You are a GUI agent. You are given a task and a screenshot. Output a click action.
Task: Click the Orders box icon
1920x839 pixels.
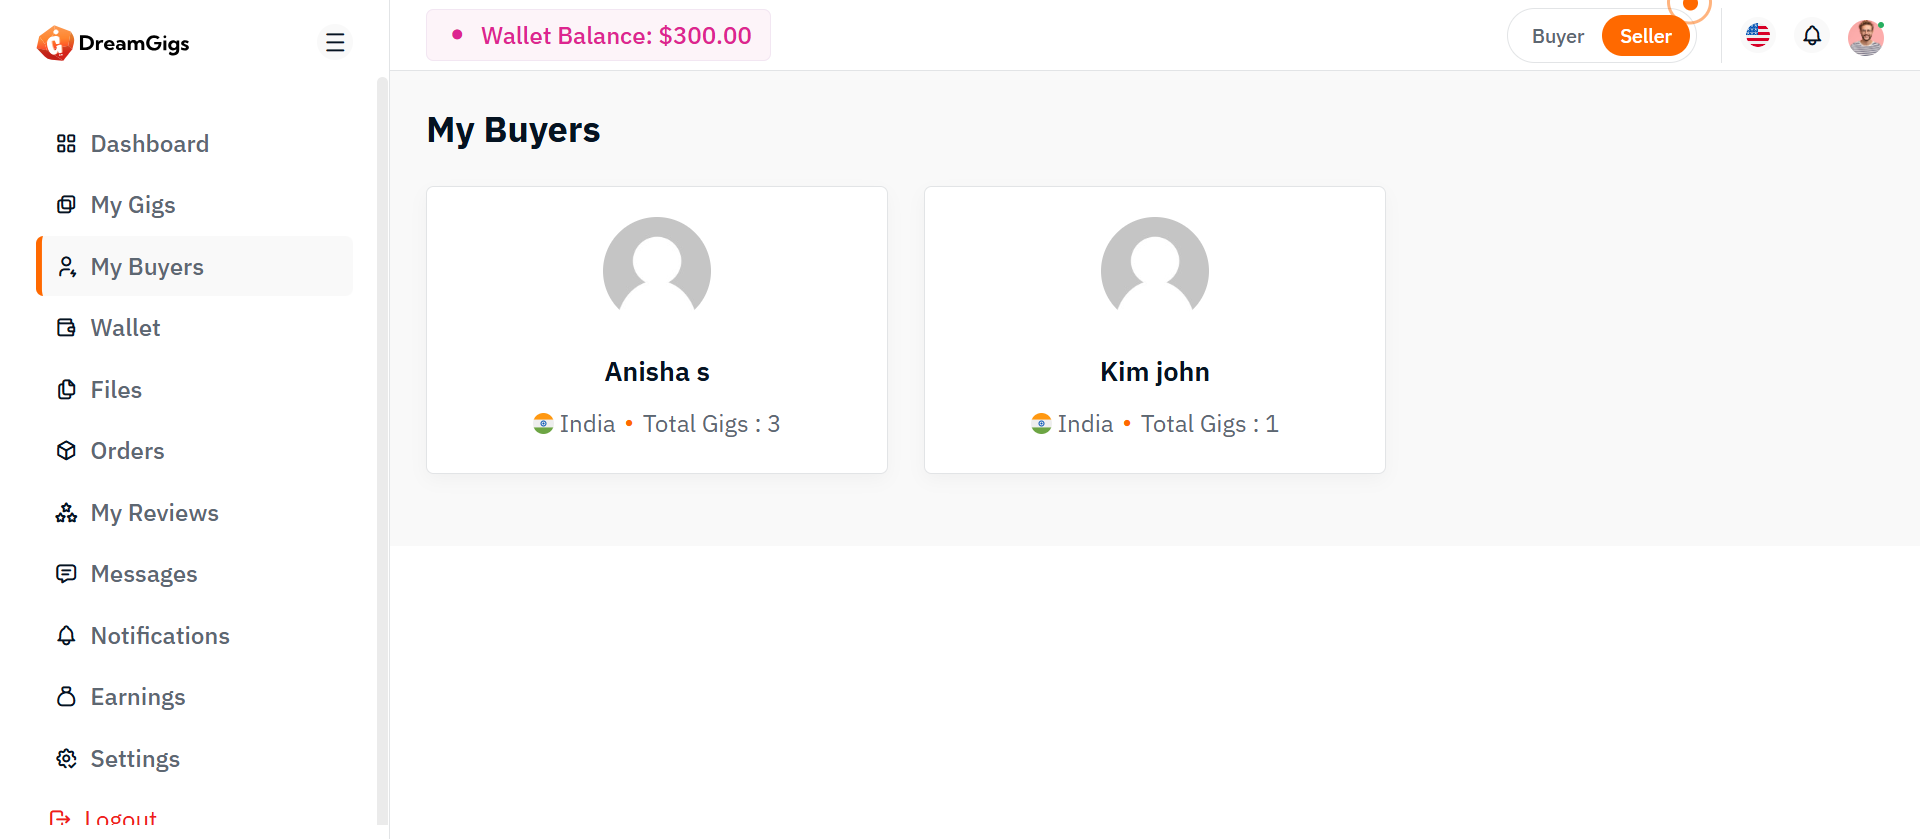(x=66, y=451)
